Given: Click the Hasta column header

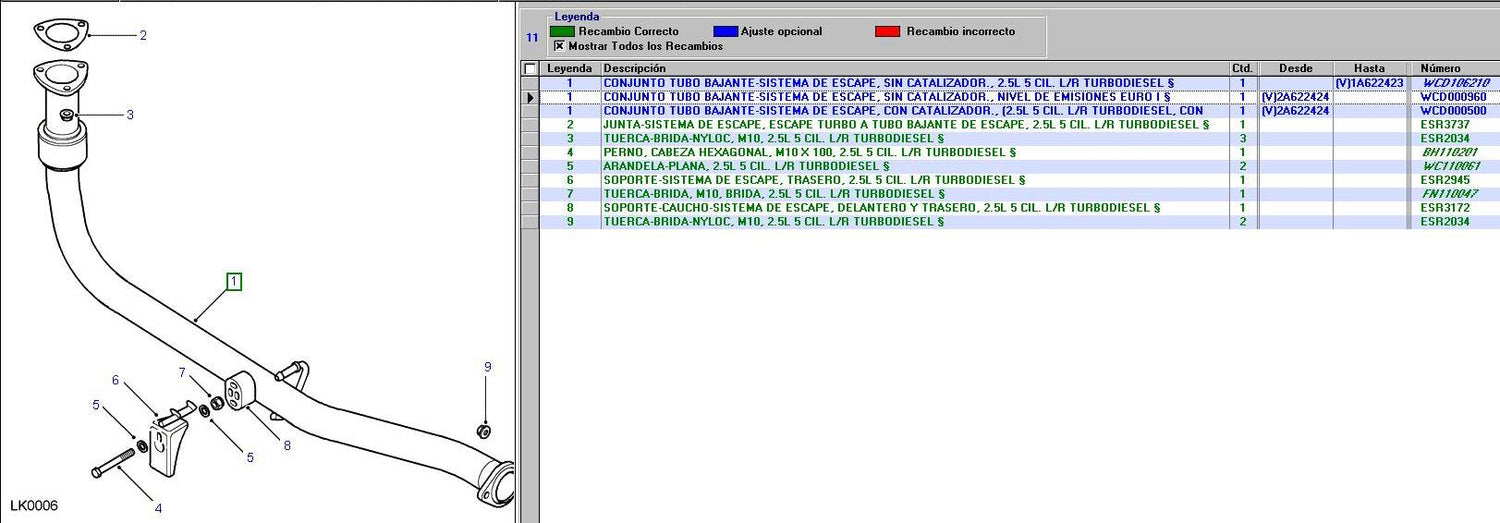Looking at the screenshot, I should click(1369, 68).
